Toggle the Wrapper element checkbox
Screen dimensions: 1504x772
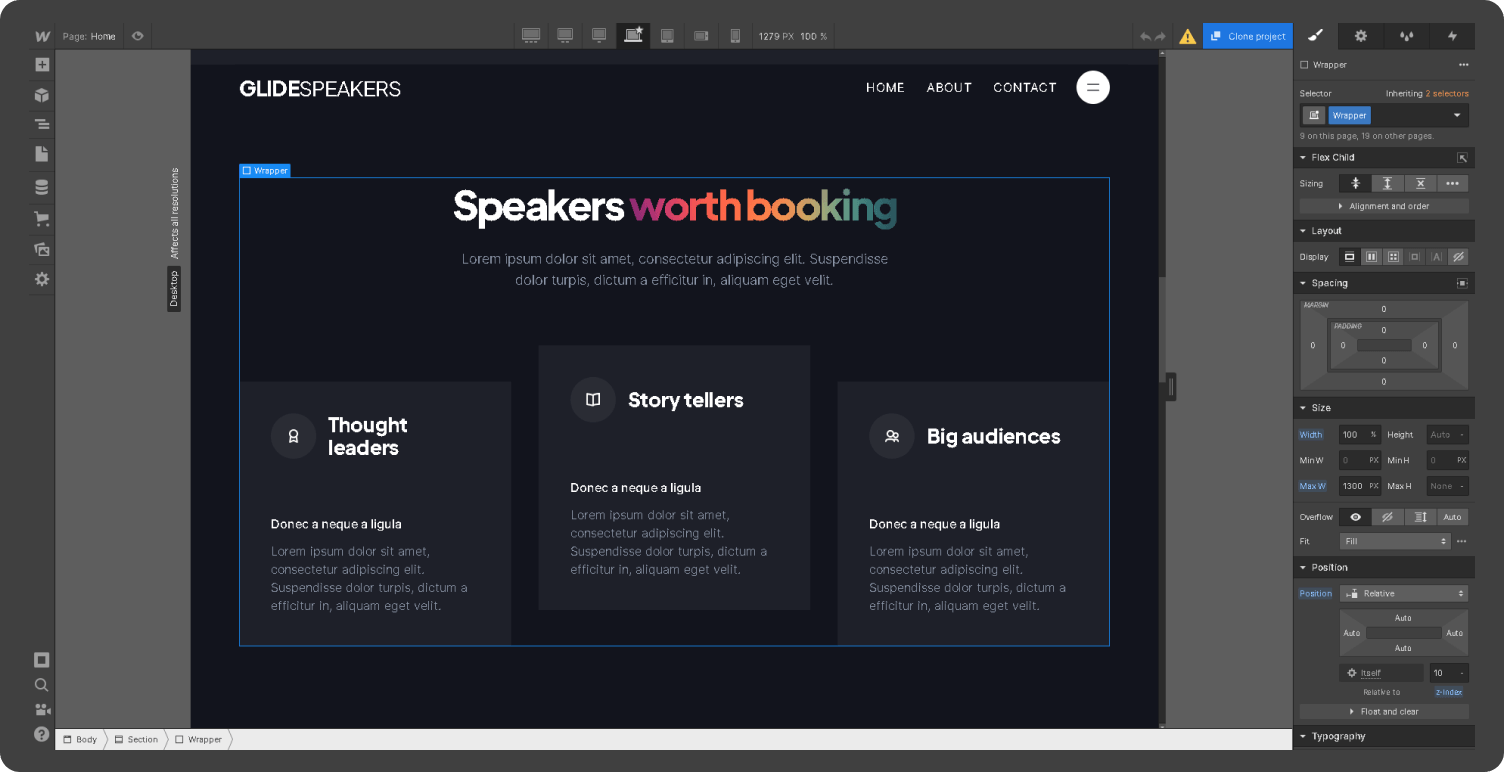(1304, 65)
